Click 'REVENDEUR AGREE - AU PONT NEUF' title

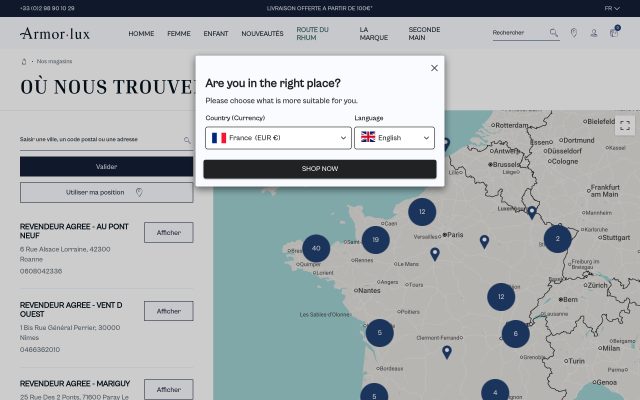click(74, 231)
